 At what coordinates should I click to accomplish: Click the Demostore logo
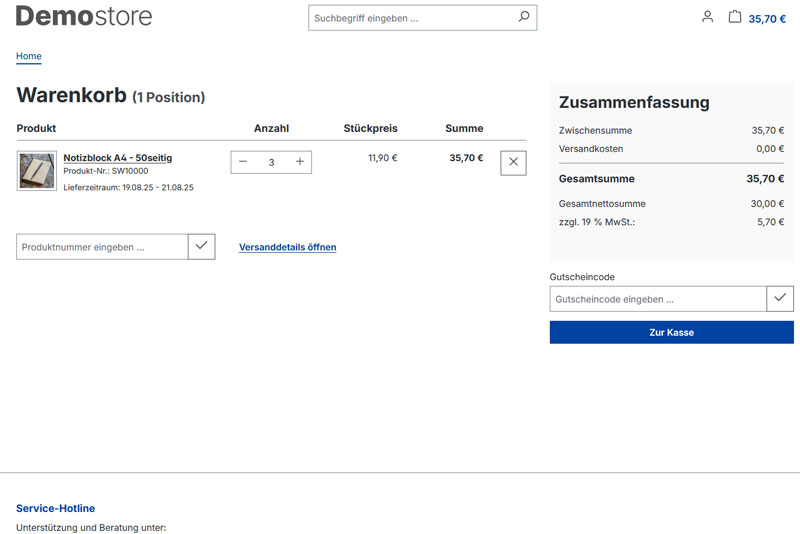click(84, 16)
